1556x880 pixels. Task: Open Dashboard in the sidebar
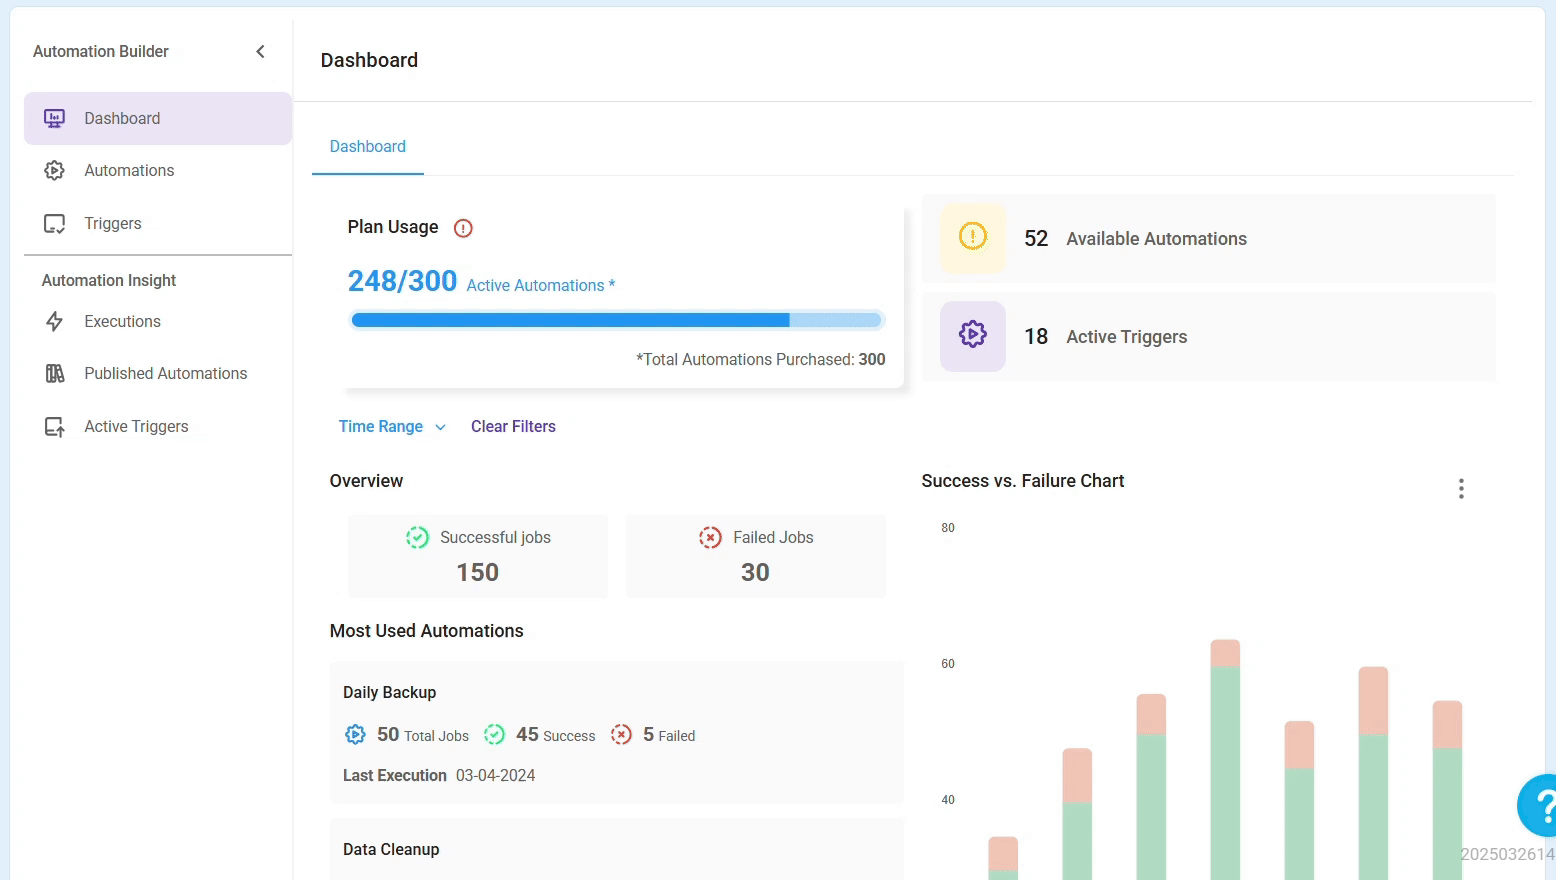click(158, 118)
